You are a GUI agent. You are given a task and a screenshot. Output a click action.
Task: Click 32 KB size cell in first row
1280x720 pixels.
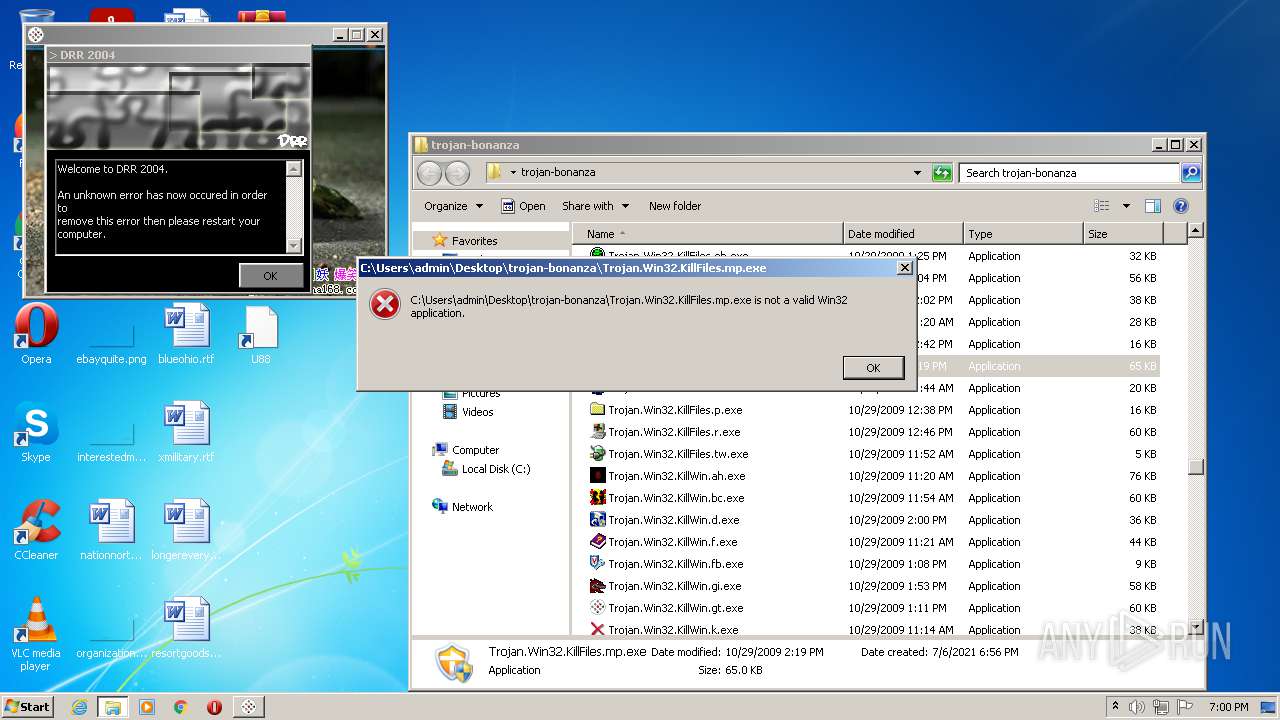1142,256
